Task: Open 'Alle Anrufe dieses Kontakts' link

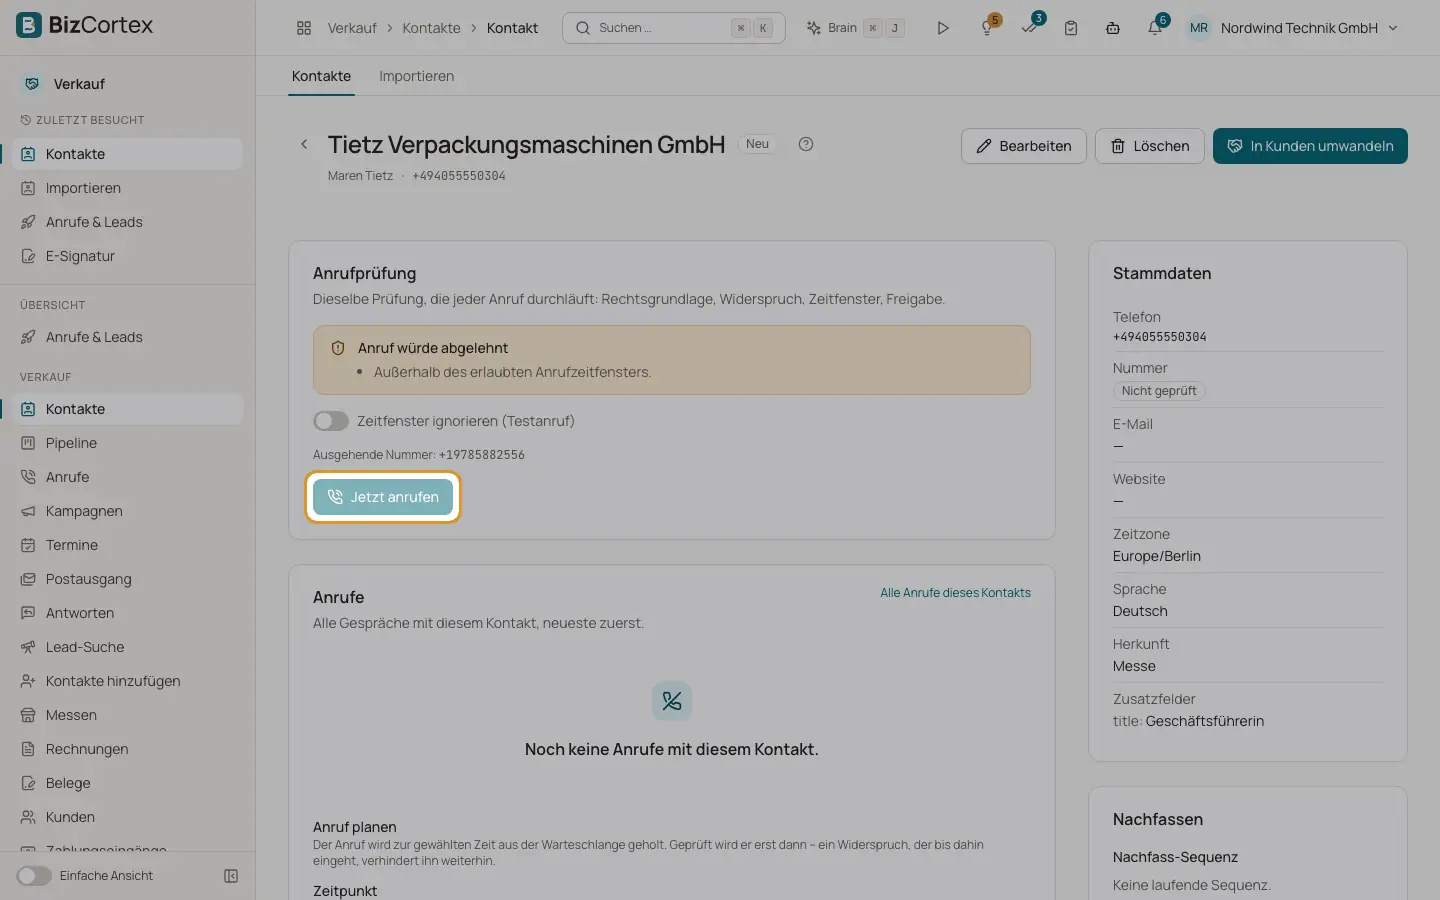Action: 955,593
